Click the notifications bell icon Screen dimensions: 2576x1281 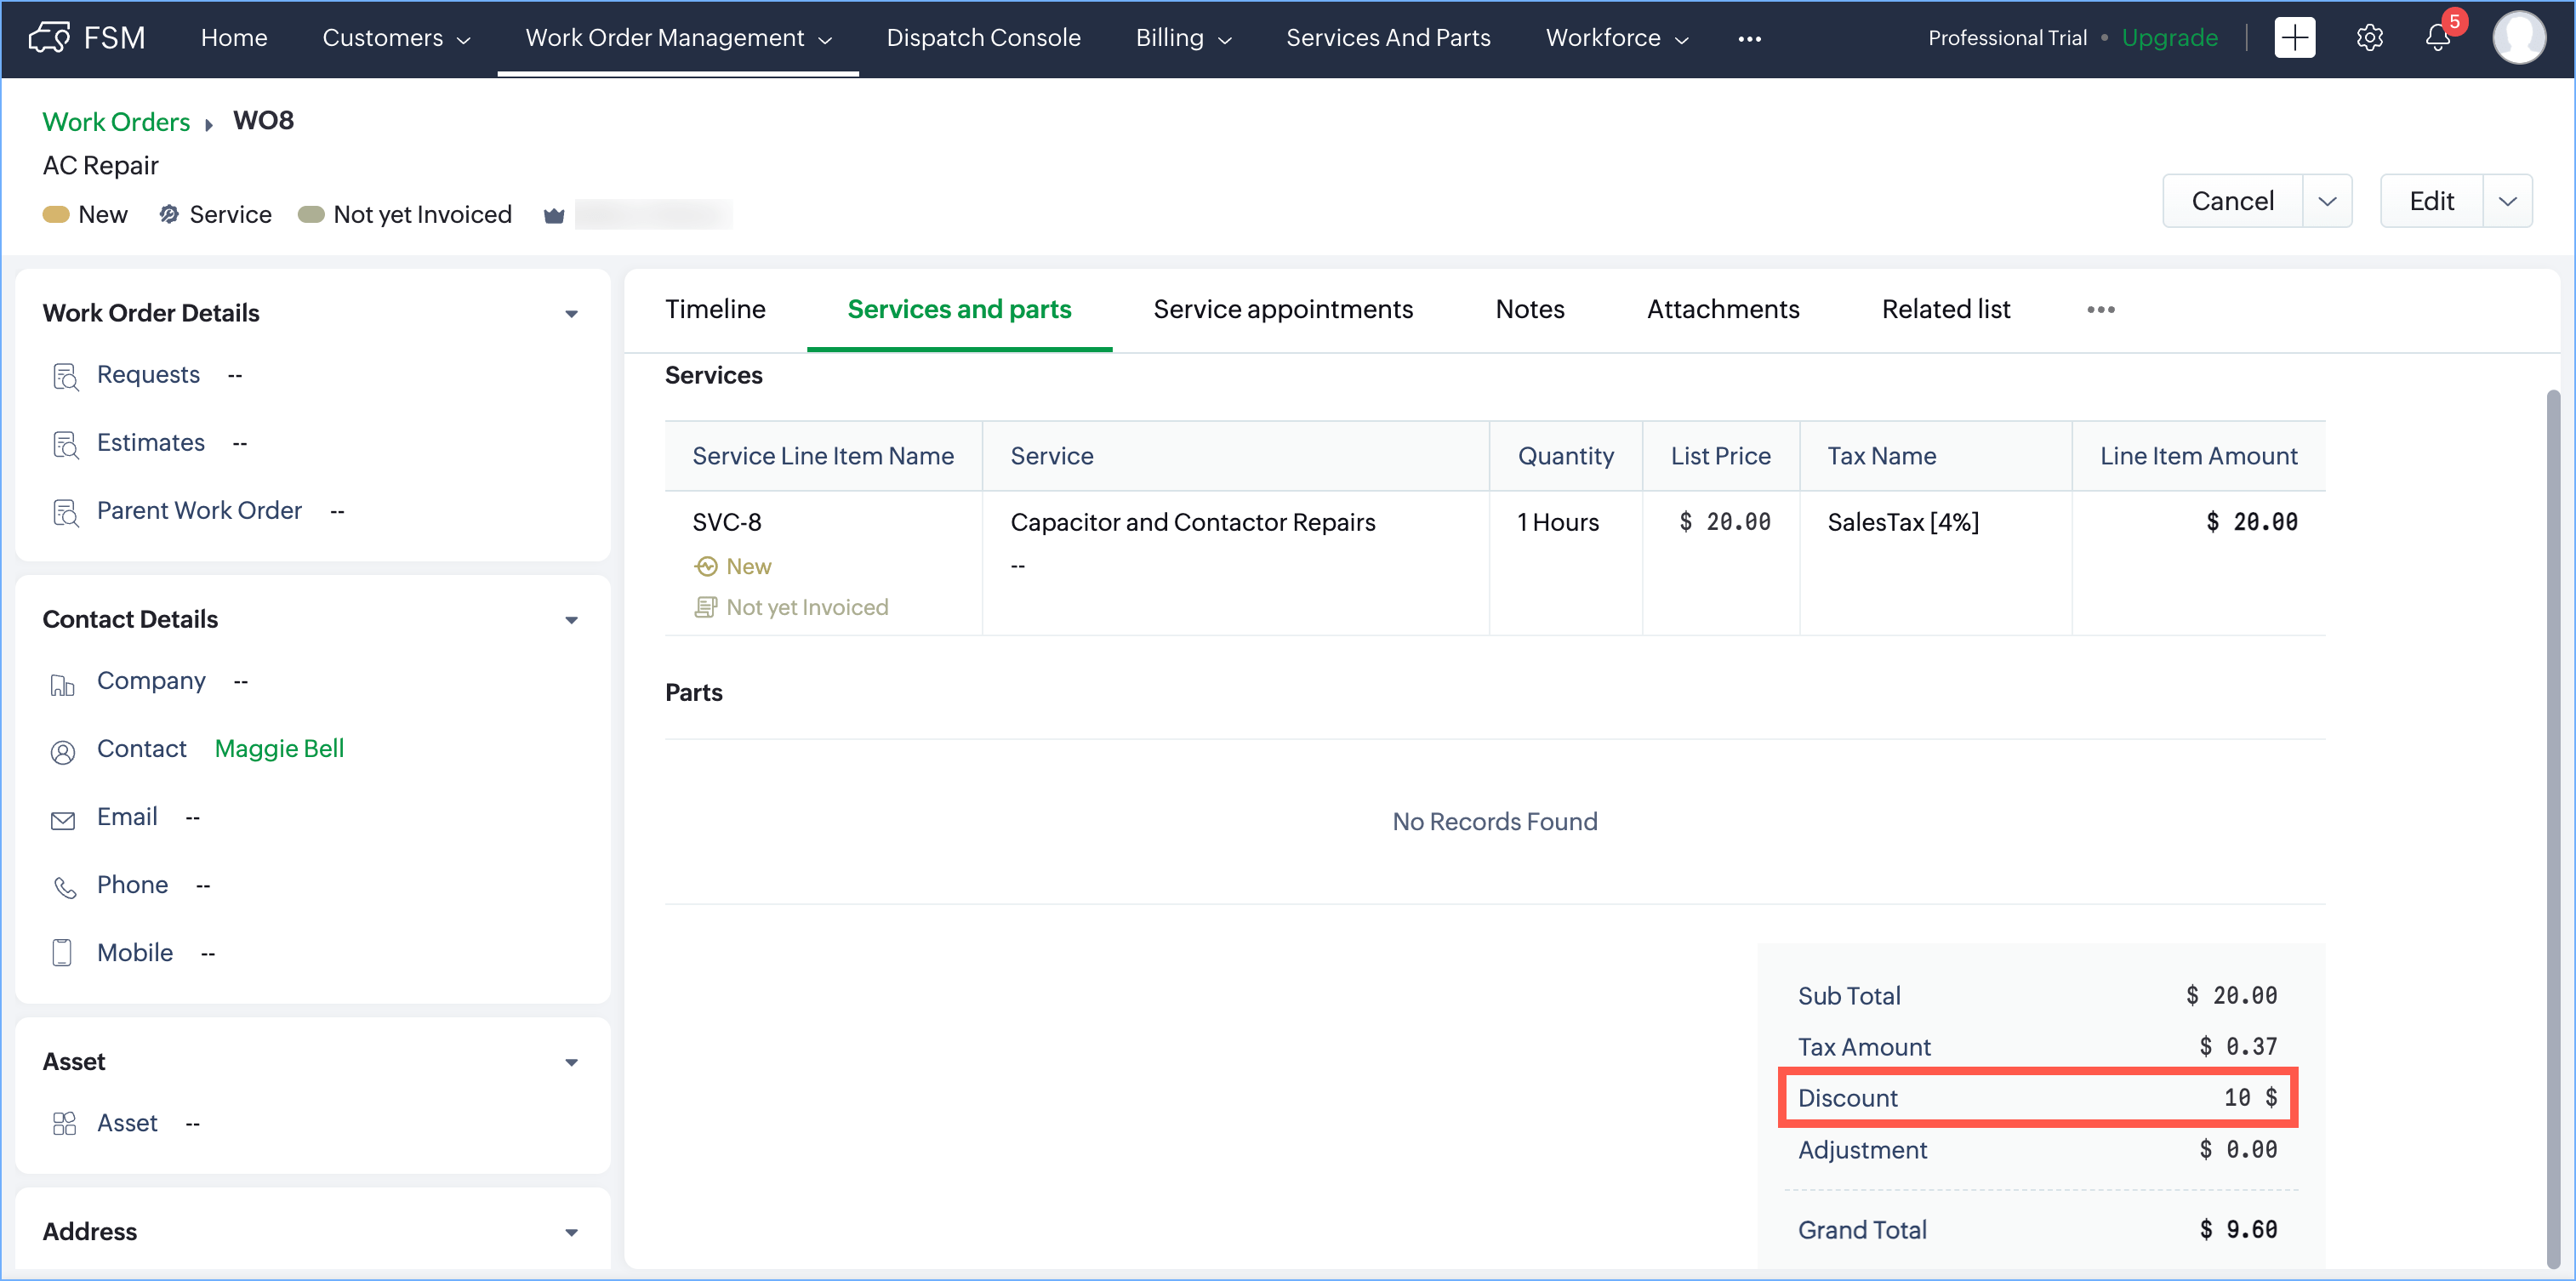[x=2437, y=38]
